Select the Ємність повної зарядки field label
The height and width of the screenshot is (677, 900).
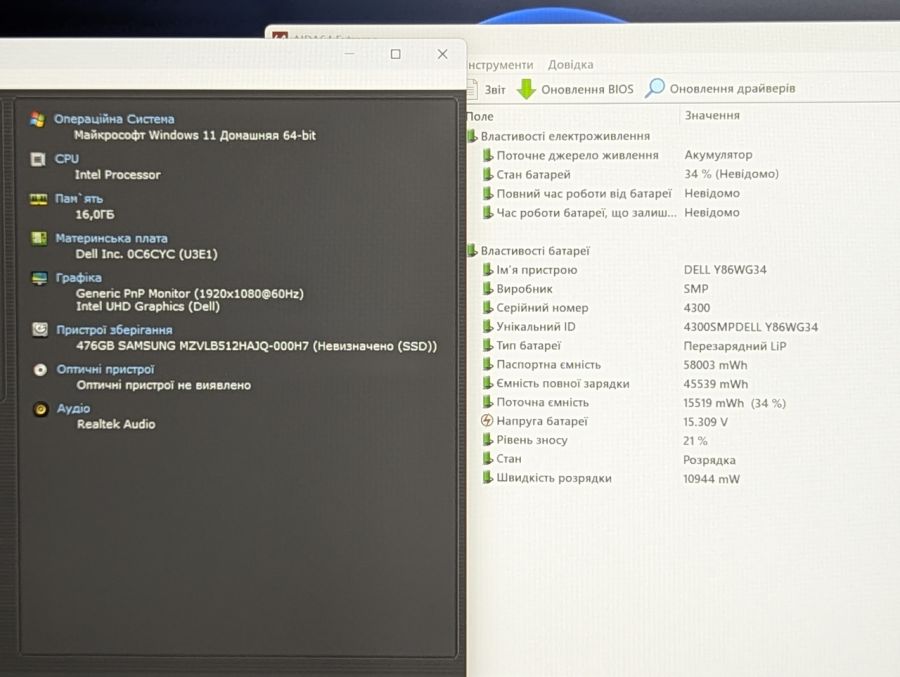562,383
